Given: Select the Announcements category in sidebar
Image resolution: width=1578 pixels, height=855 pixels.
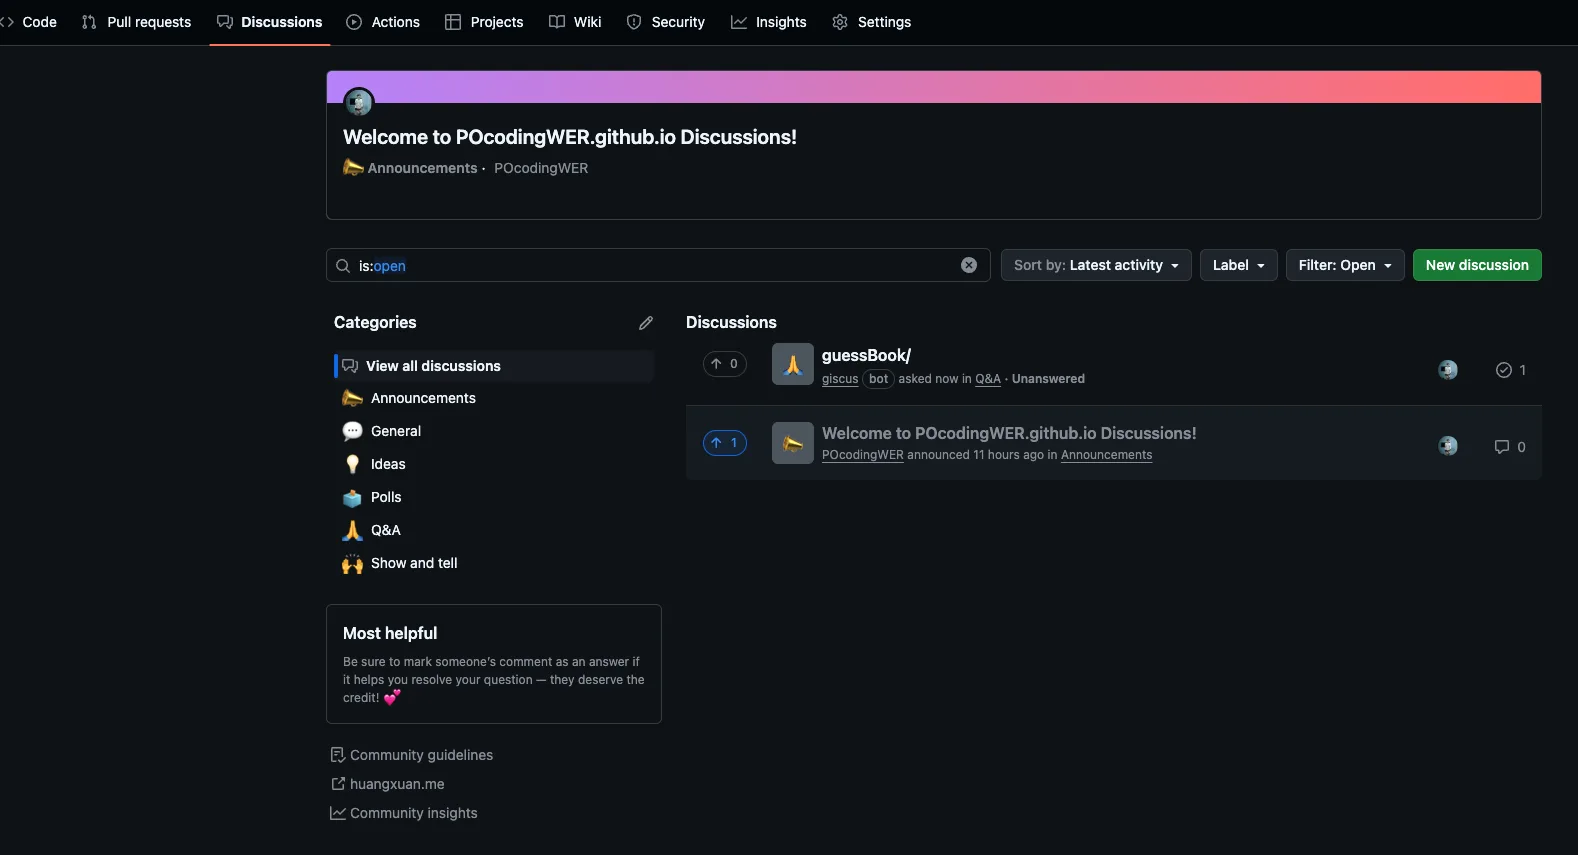Looking at the screenshot, I should [x=423, y=398].
